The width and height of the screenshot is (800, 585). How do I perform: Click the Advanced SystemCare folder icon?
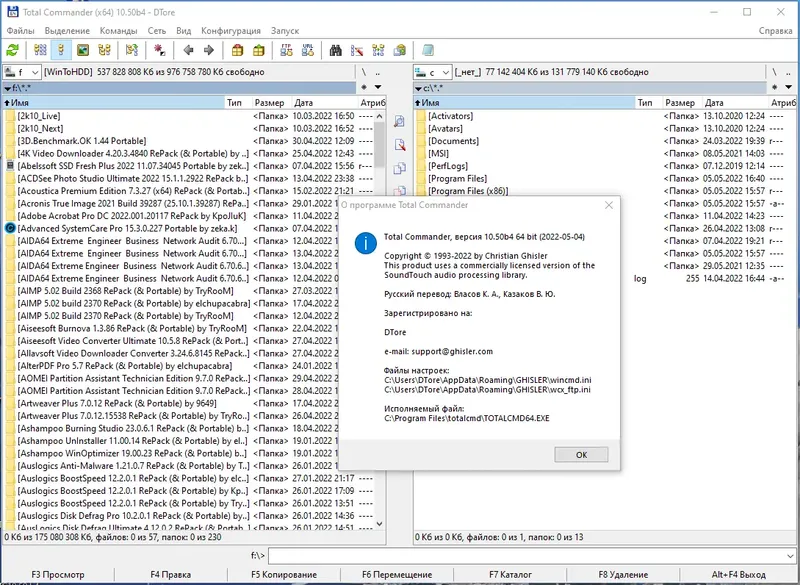click(x=10, y=228)
